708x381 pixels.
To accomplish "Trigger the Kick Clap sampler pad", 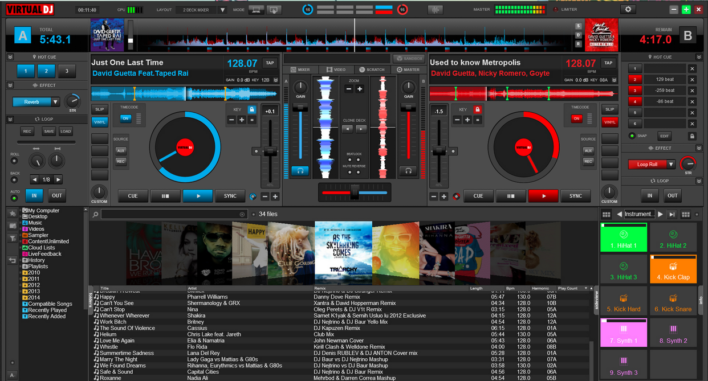I will click(x=673, y=269).
